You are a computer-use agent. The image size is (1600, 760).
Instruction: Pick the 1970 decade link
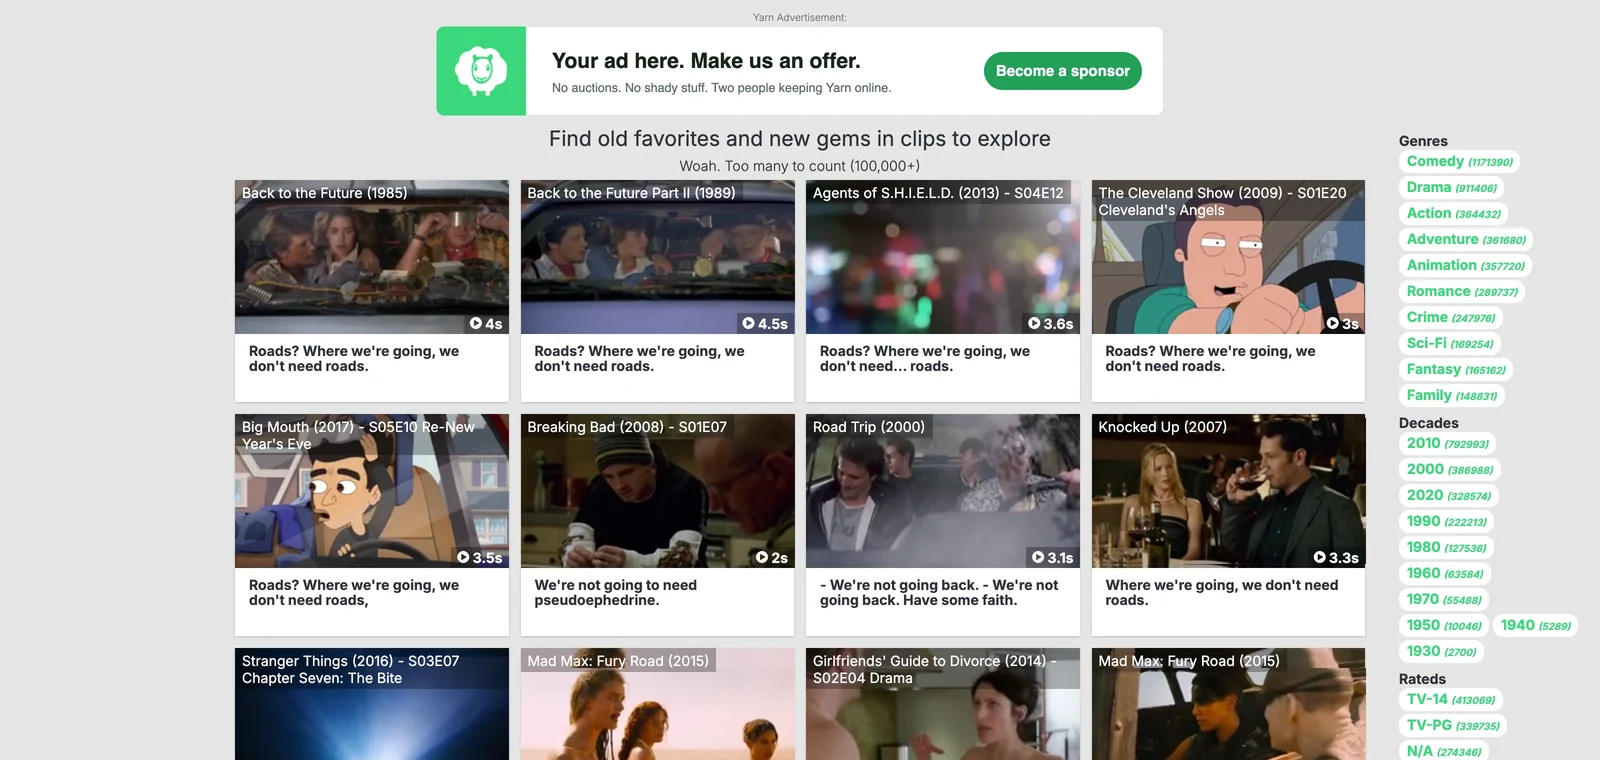point(1444,599)
